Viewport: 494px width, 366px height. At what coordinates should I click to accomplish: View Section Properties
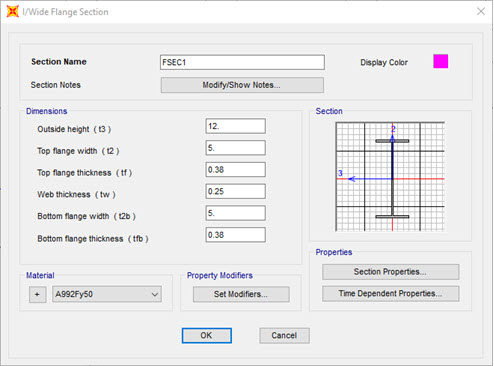point(390,272)
